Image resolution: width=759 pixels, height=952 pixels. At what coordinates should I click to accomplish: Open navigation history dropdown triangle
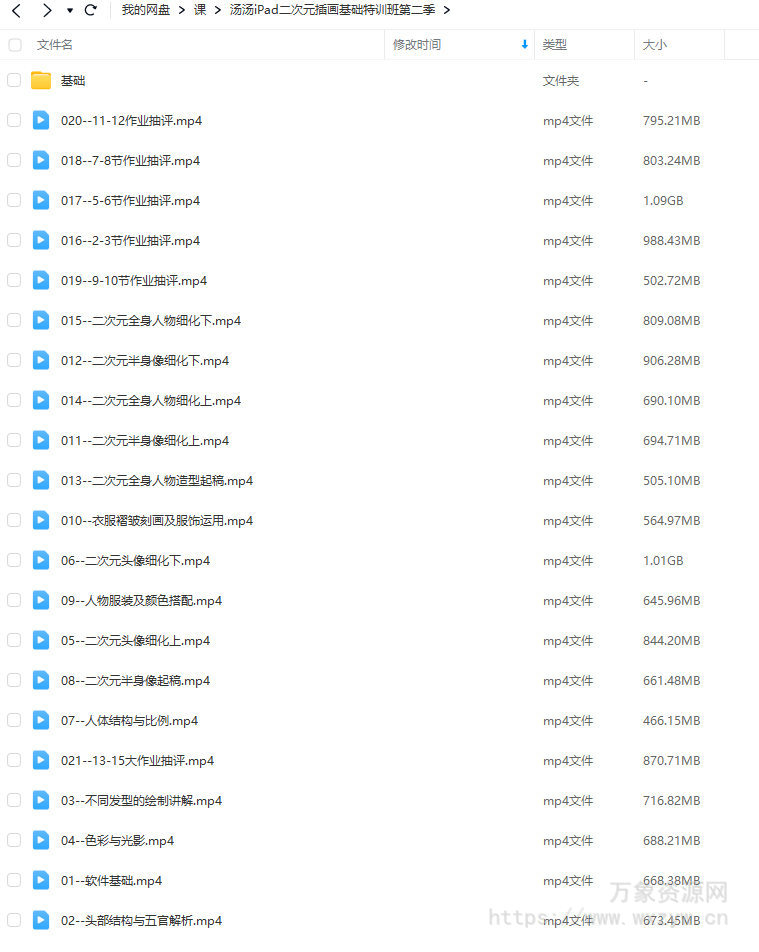[x=70, y=10]
